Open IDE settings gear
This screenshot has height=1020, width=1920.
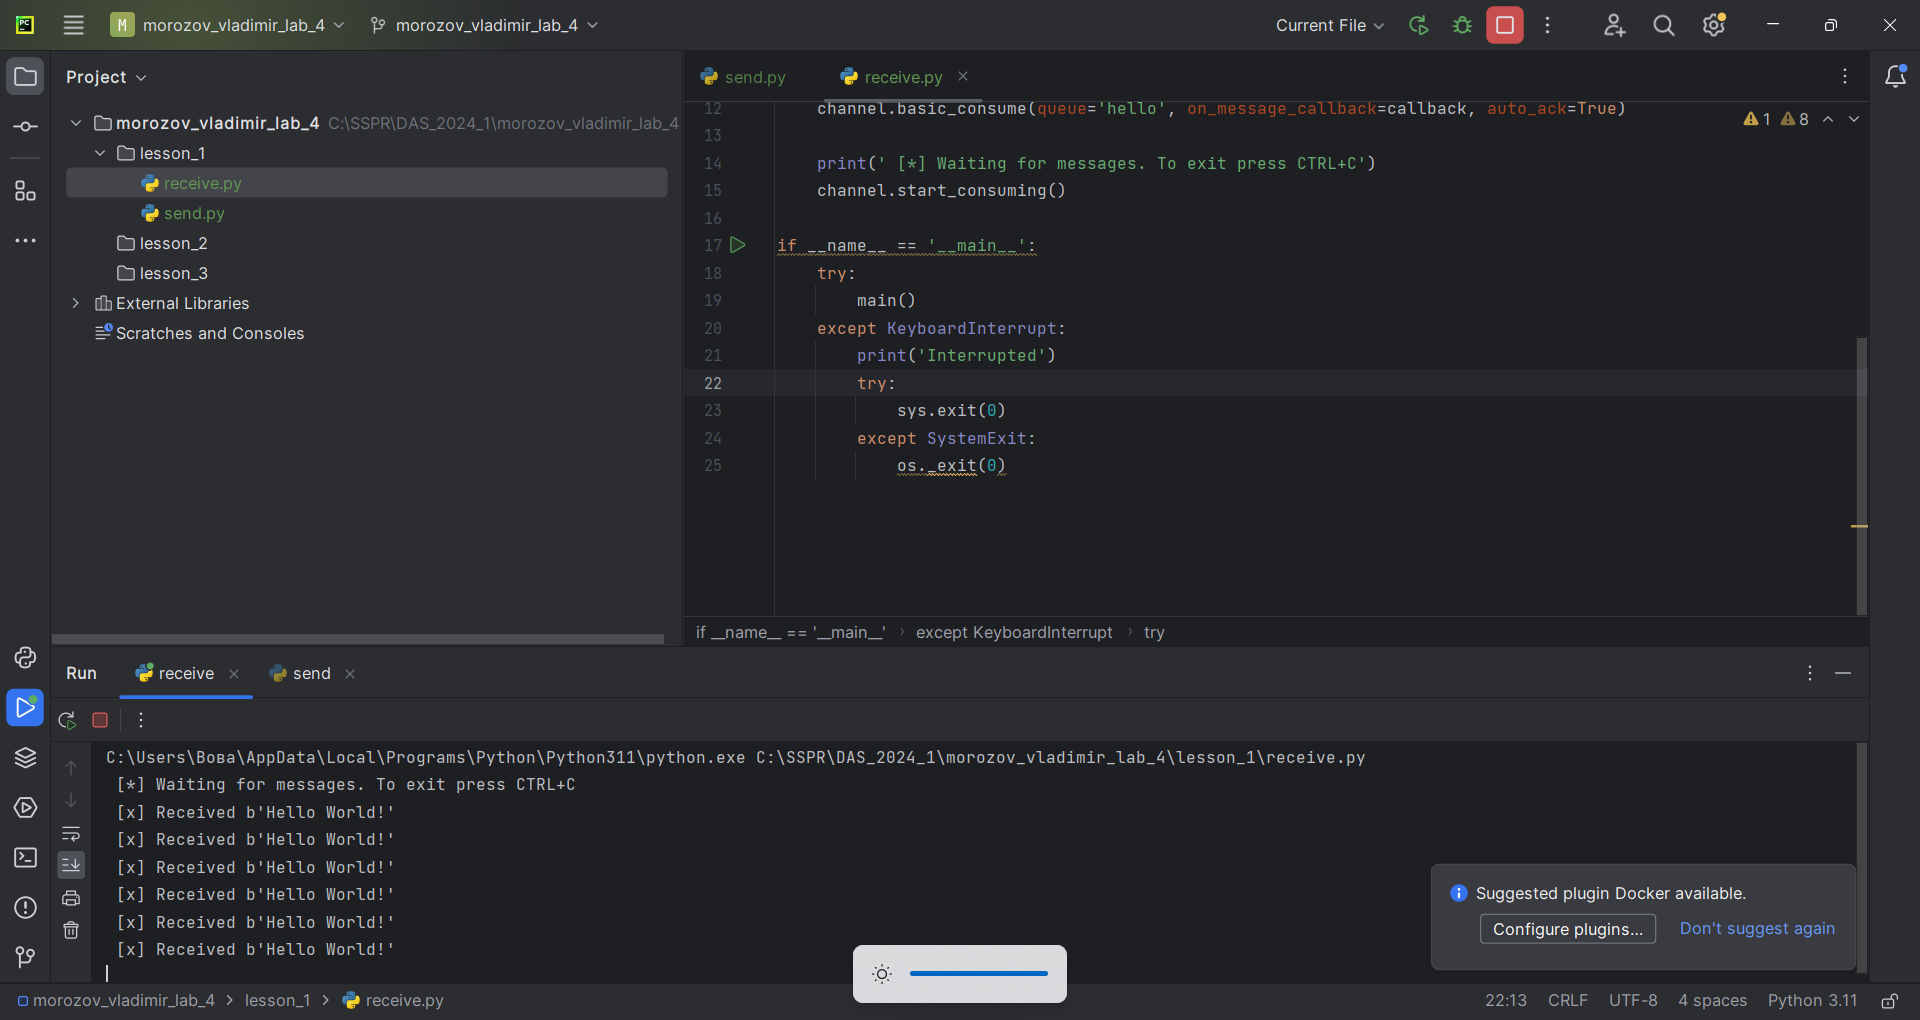[1714, 25]
